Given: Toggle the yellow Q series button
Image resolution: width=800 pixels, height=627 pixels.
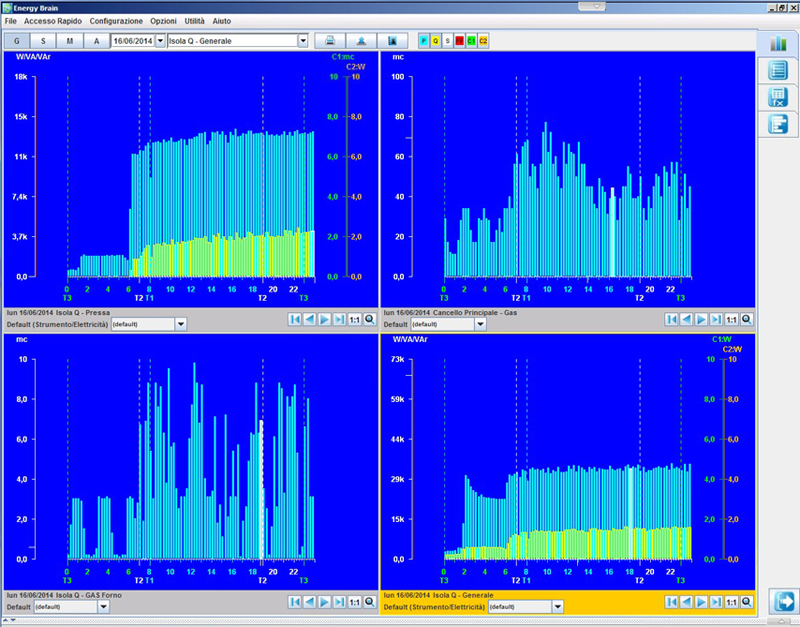Looking at the screenshot, I should point(436,41).
